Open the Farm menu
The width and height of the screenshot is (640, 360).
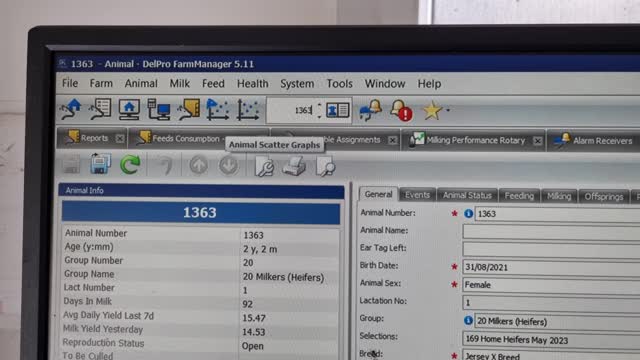[x=101, y=83]
